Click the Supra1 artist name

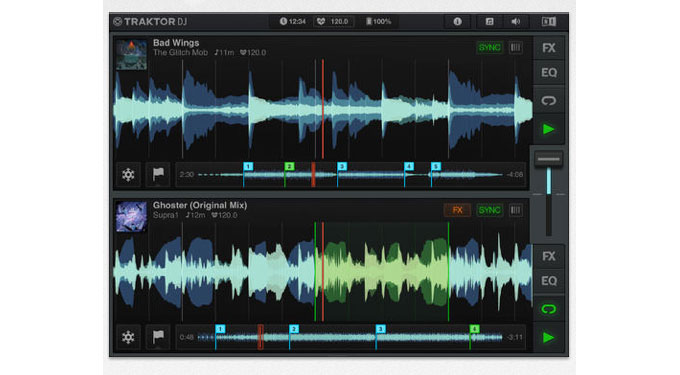pyautogui.click(x=165, y=215)
